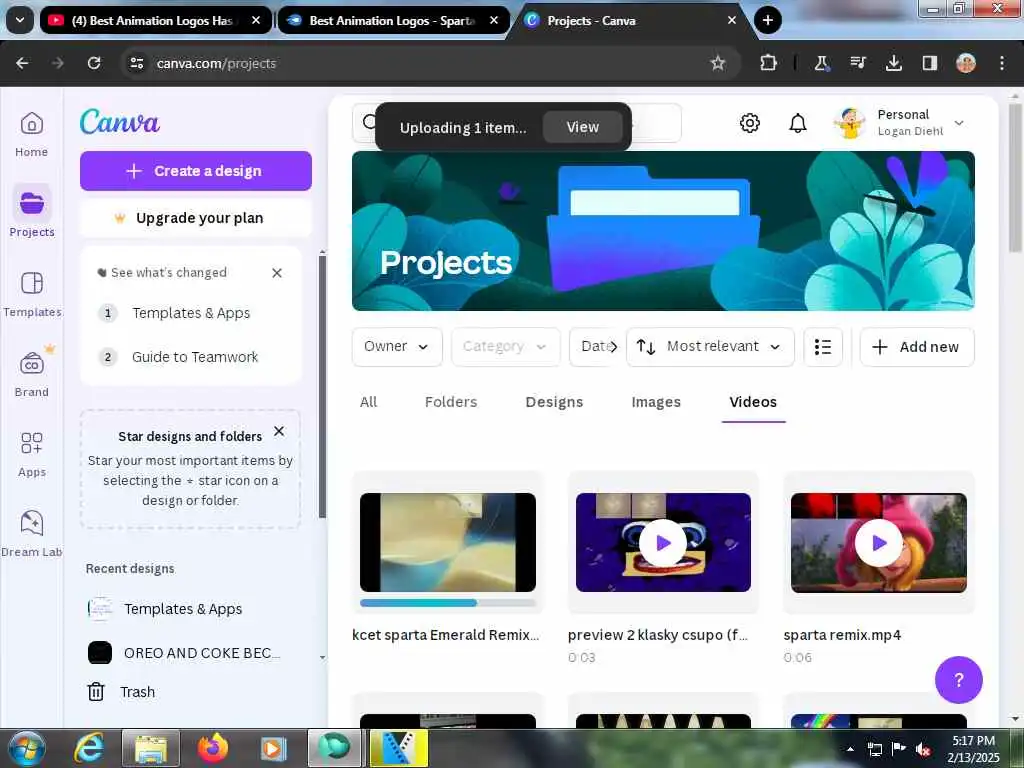
Task: View site information icon in address bar
Action: tap(136, 63)
